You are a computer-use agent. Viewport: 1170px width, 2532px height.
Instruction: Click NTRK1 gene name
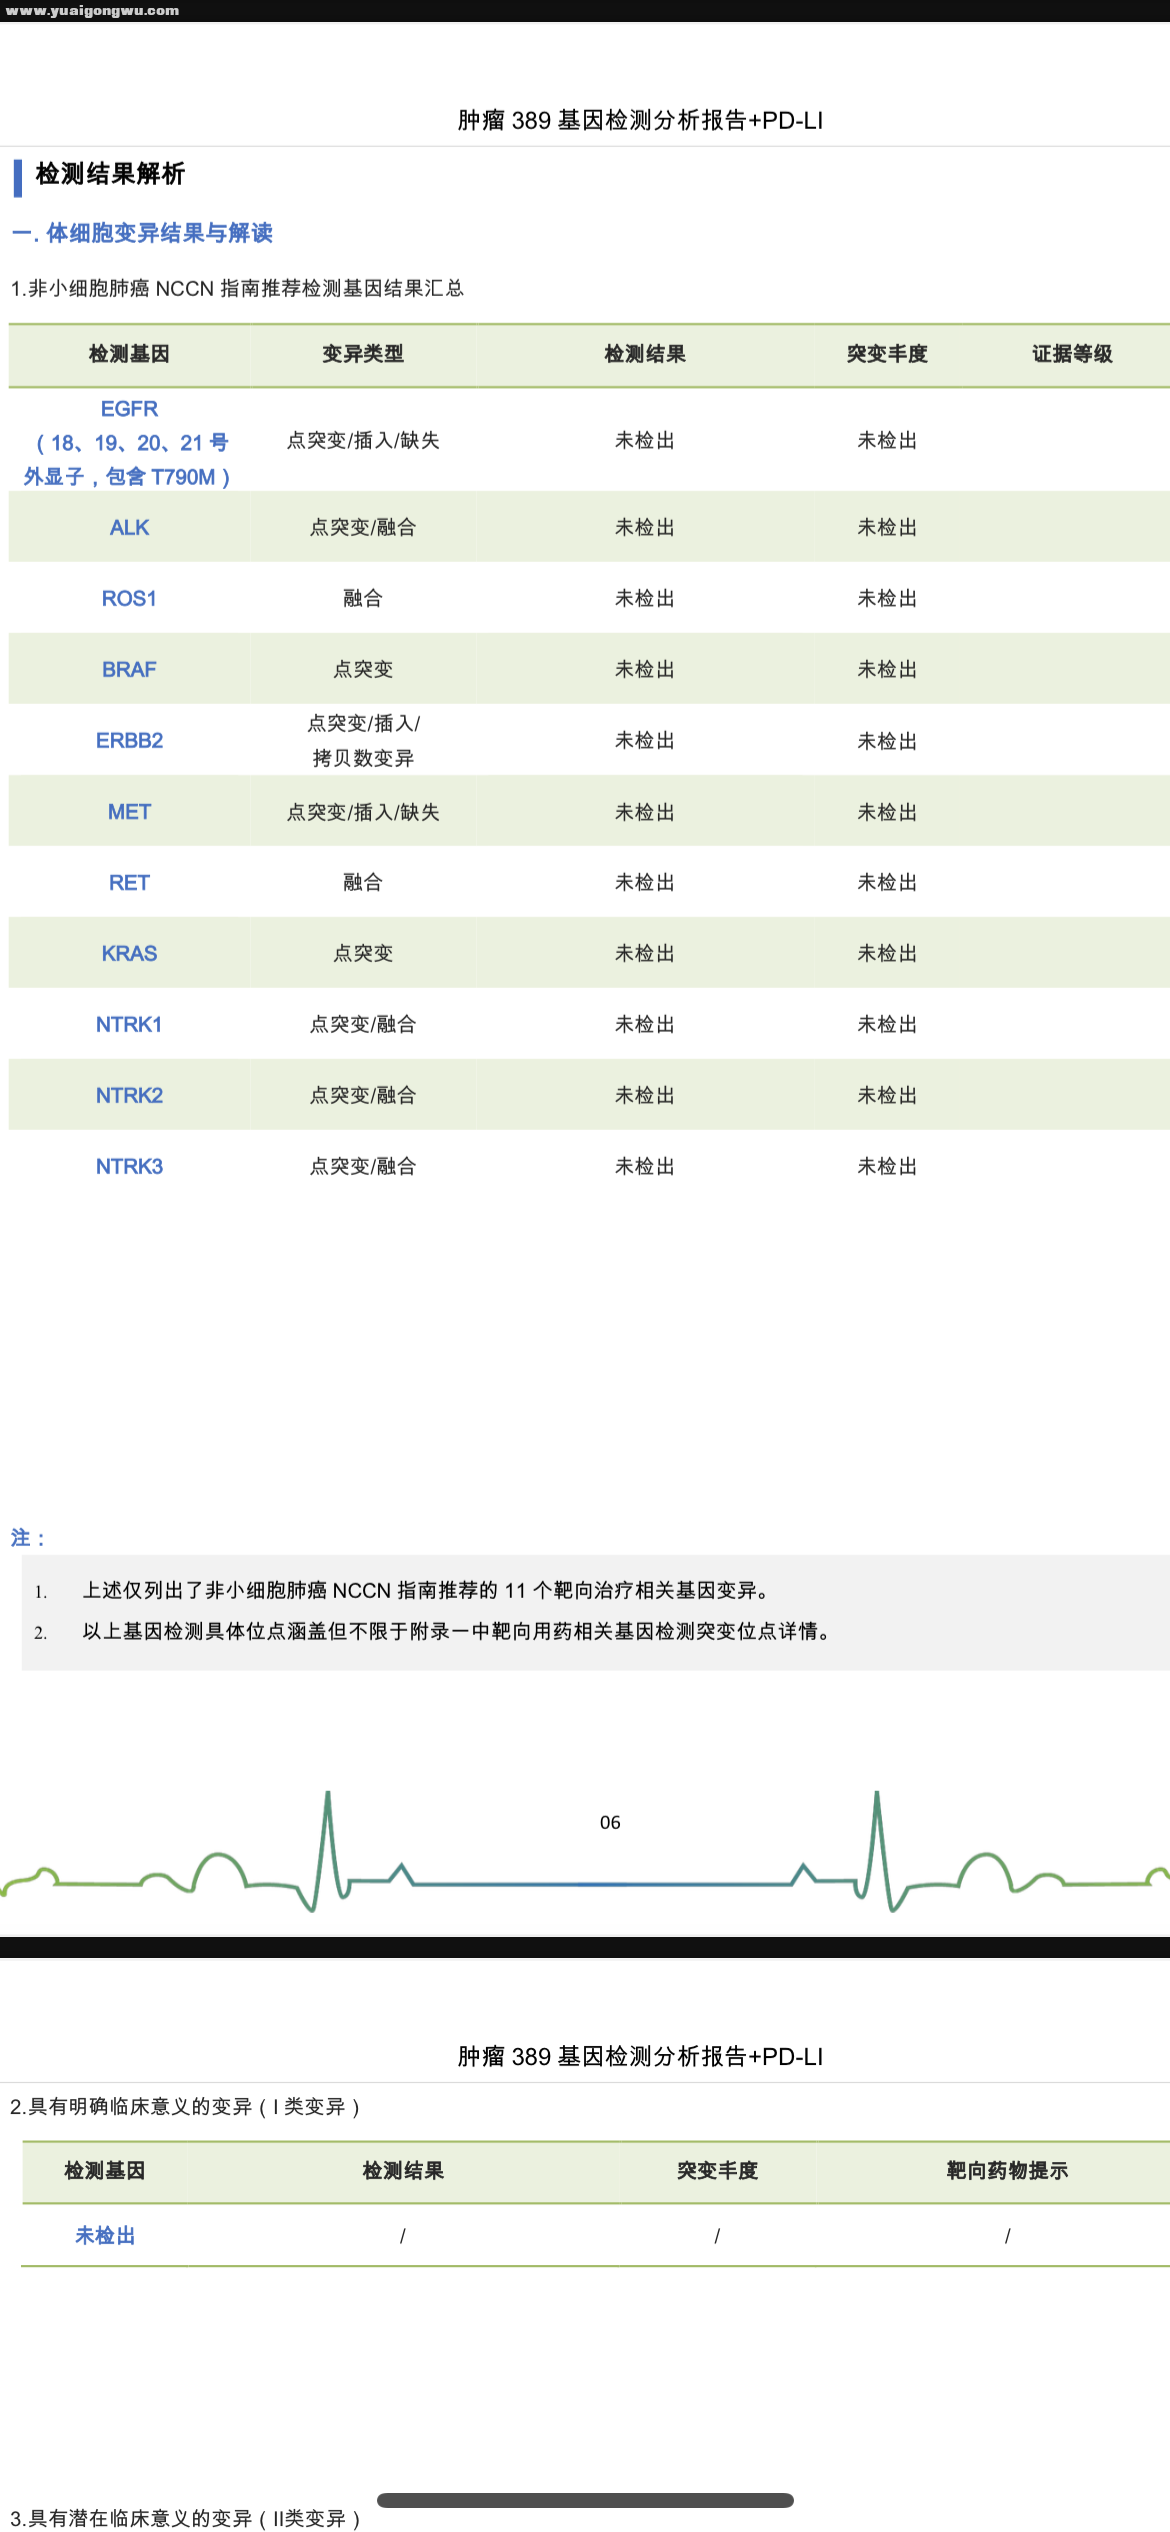point(129,1024)
